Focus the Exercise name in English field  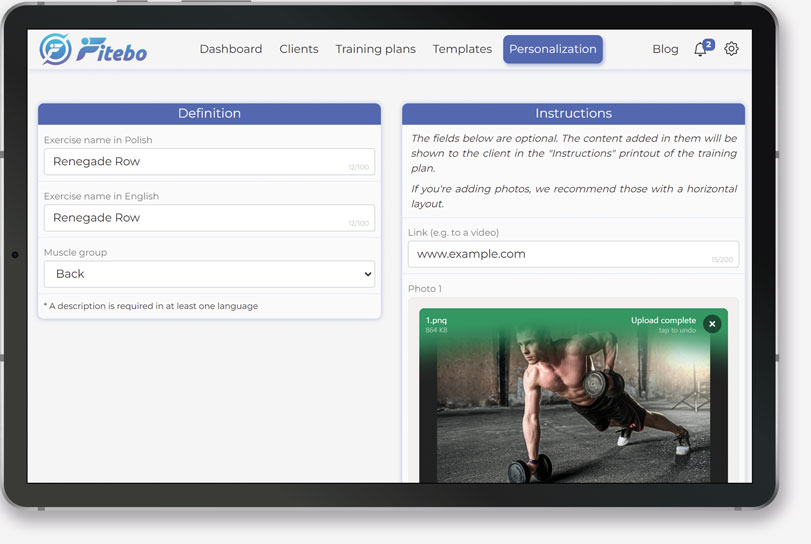coord(209,218)
